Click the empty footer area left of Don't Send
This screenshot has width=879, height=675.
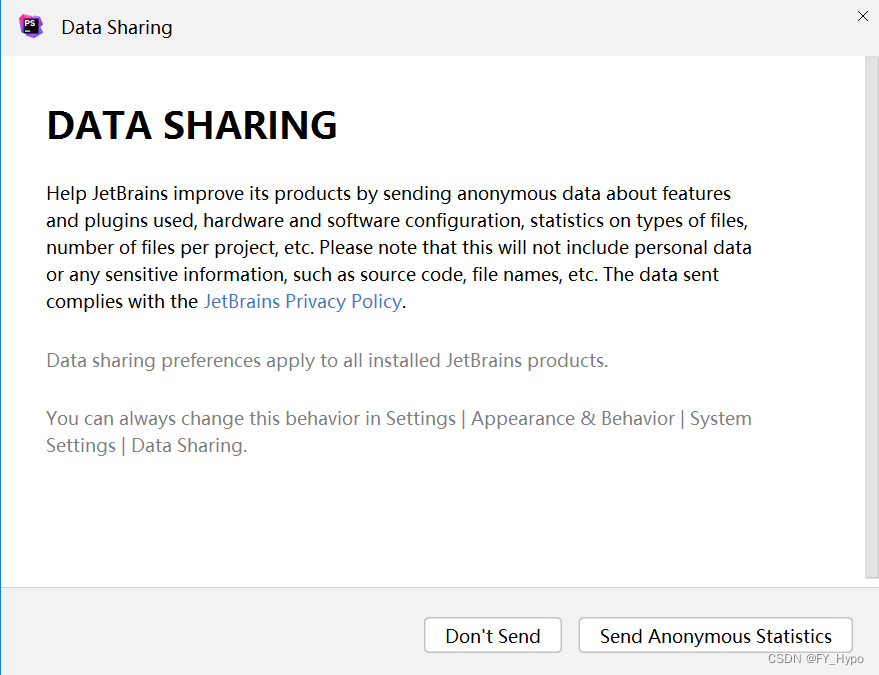tap(213, 634)
